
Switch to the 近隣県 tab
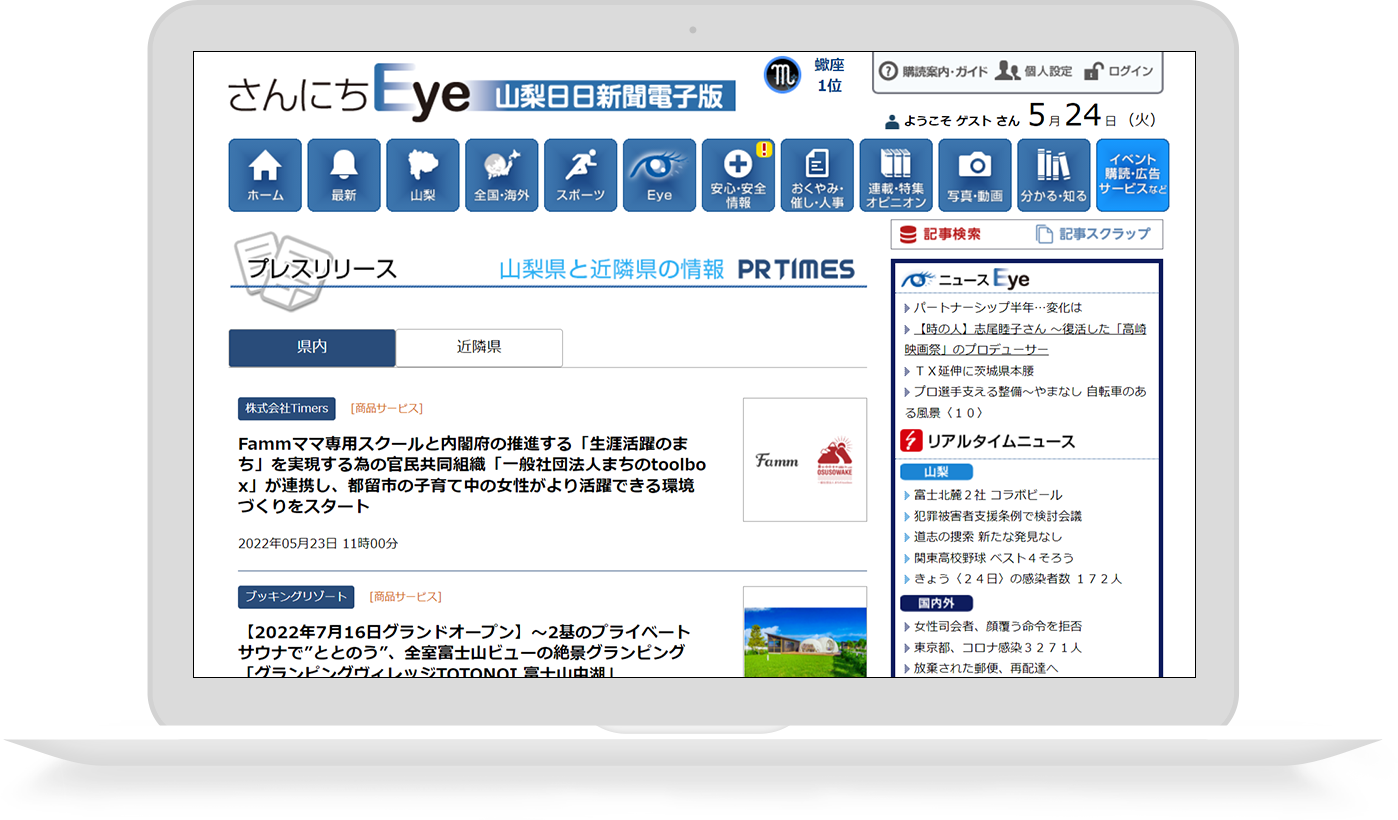point(479,348)
